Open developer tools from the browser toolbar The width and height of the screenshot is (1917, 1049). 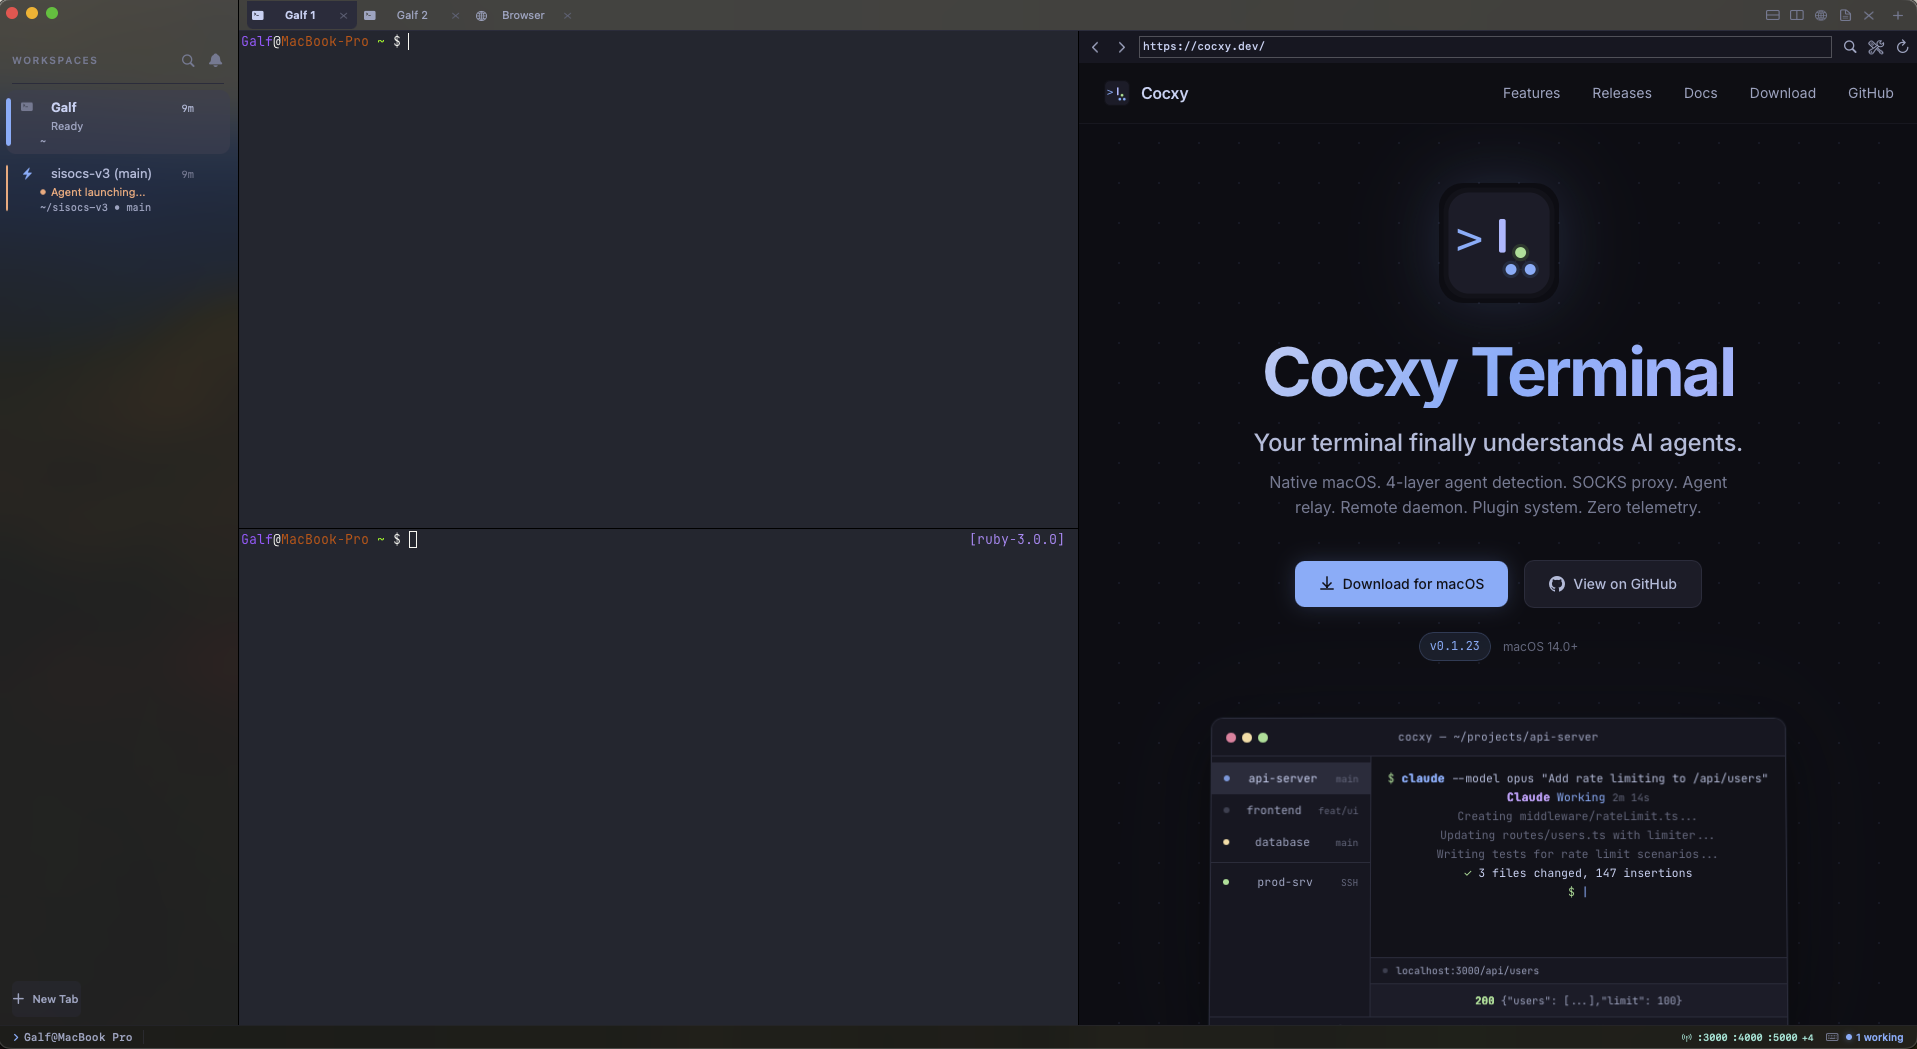[1876, 47]
